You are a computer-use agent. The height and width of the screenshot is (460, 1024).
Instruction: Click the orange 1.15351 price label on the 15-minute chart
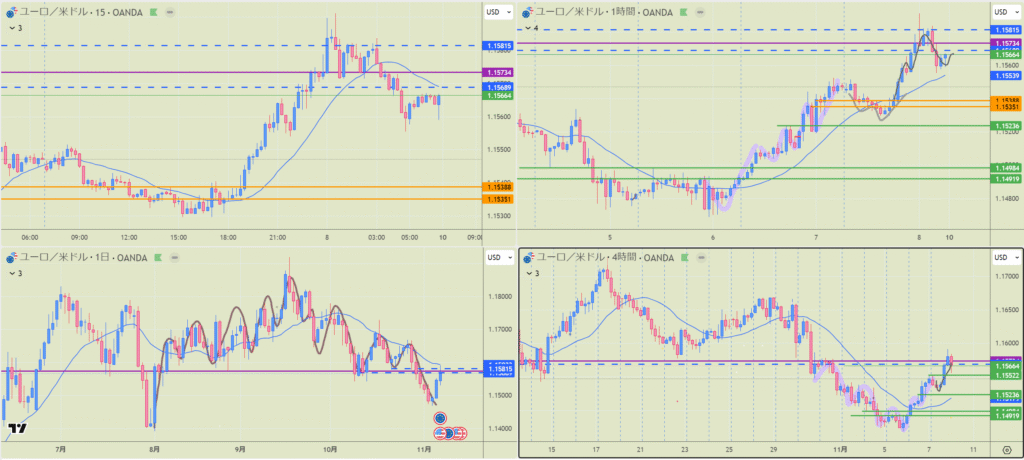[498, 199]
